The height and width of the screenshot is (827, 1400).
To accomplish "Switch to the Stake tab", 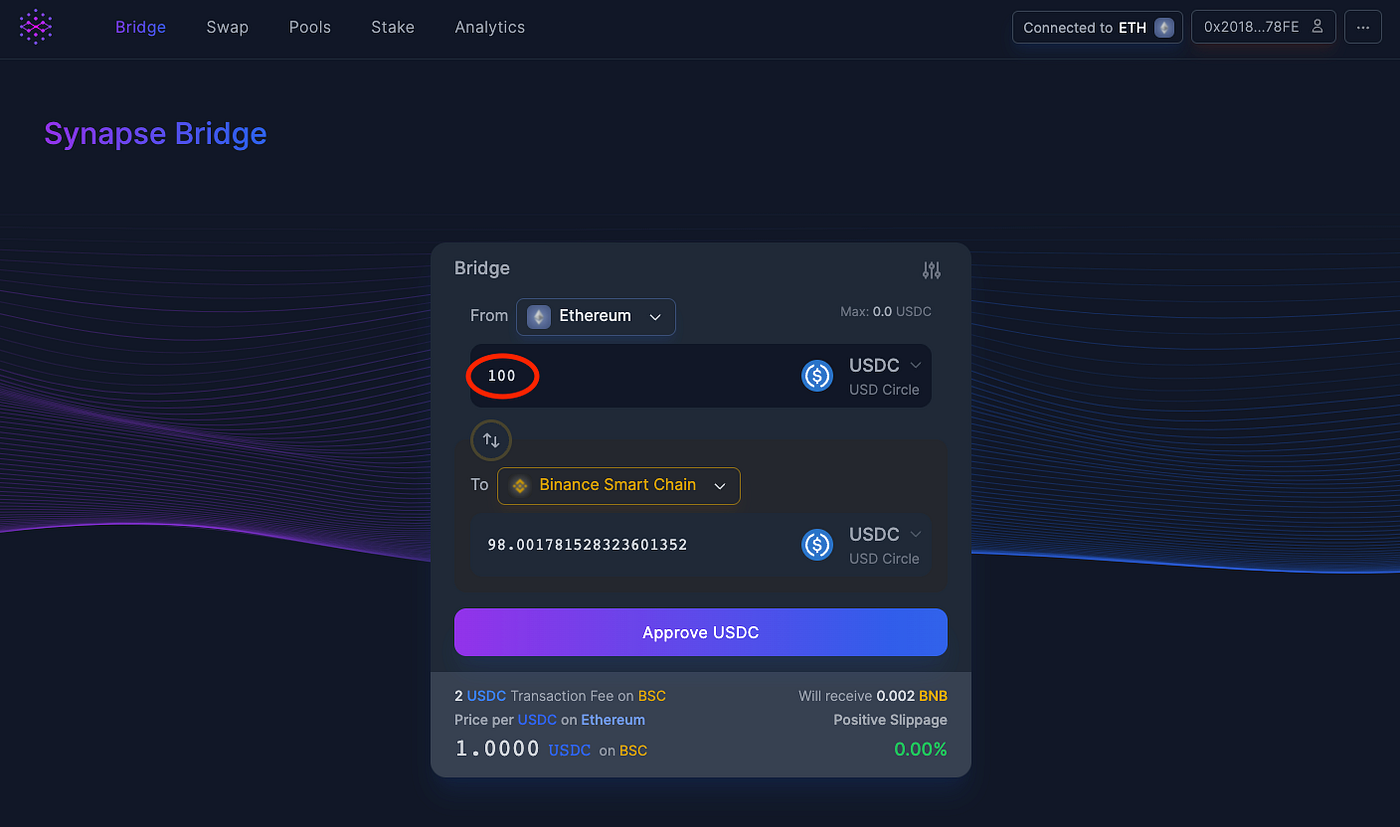I will pos(393,27).
